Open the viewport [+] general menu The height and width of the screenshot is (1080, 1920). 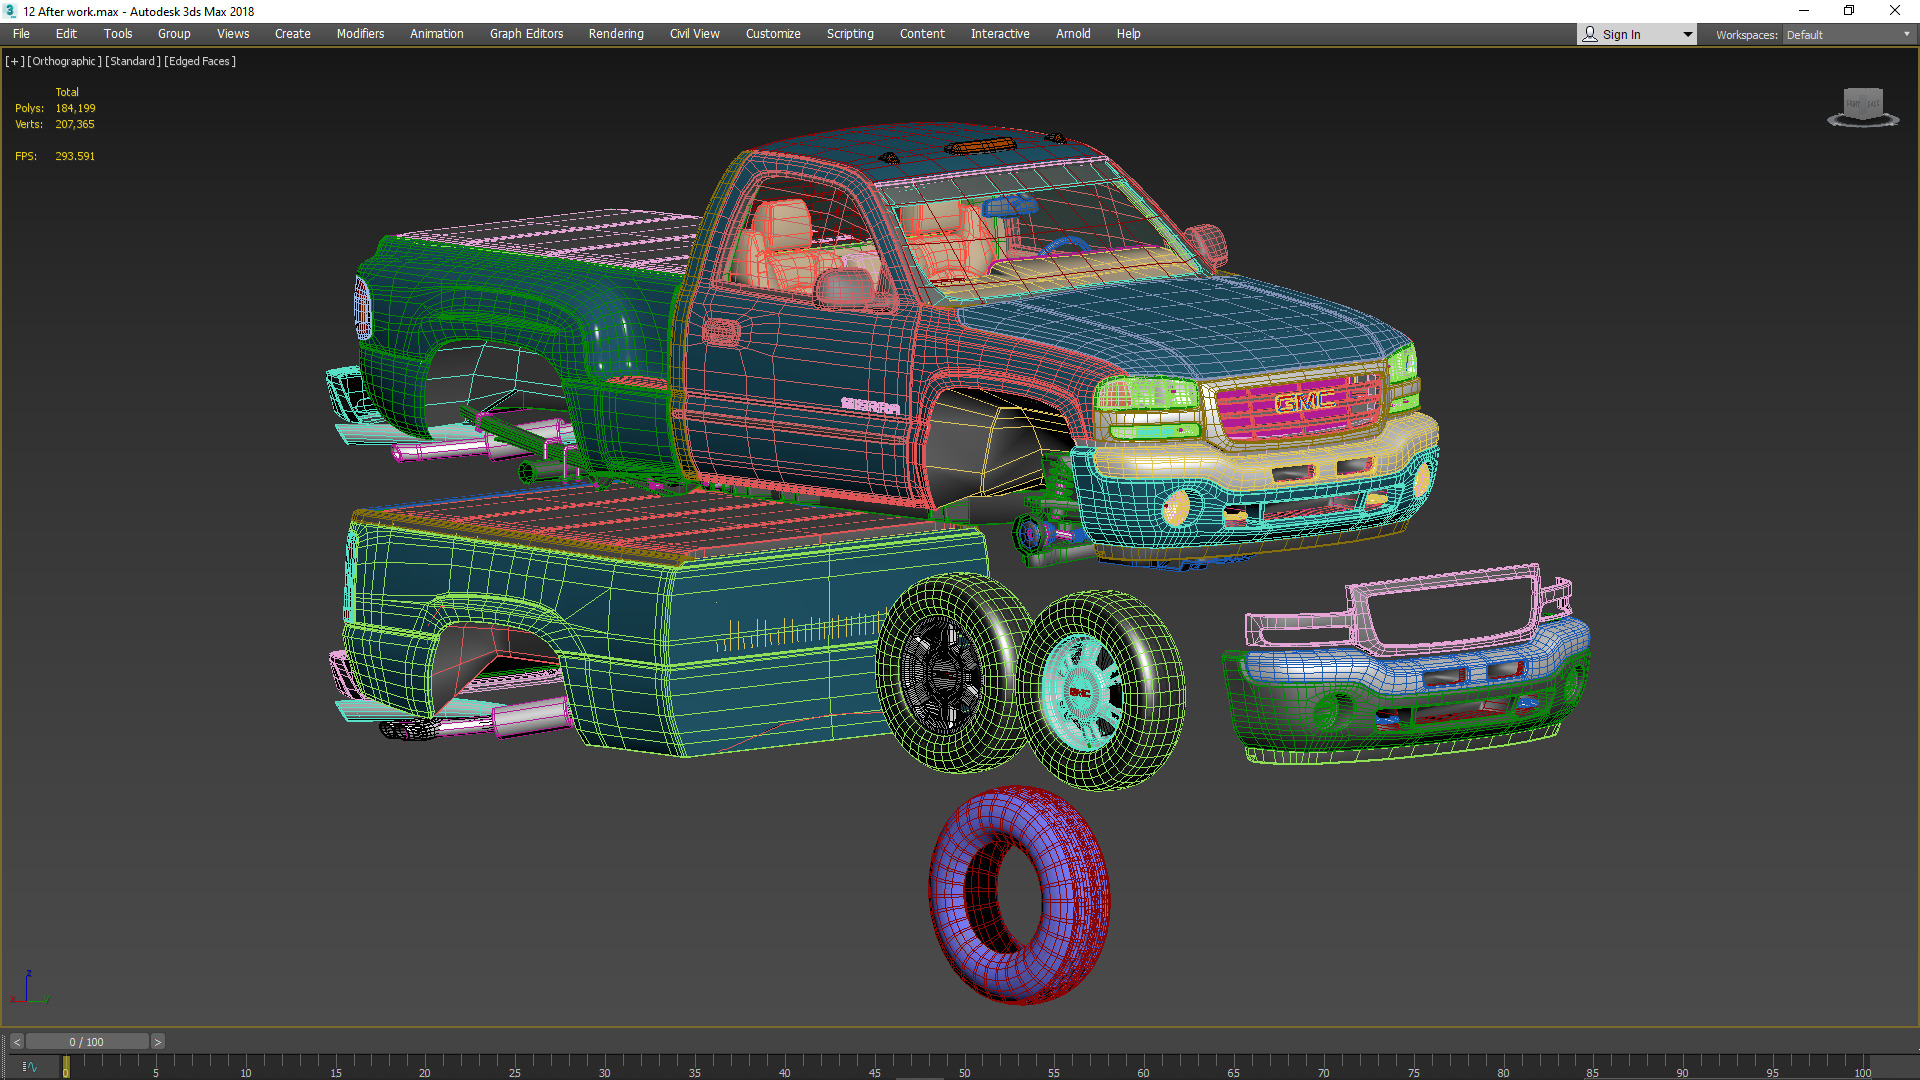(x=14, y=61)
